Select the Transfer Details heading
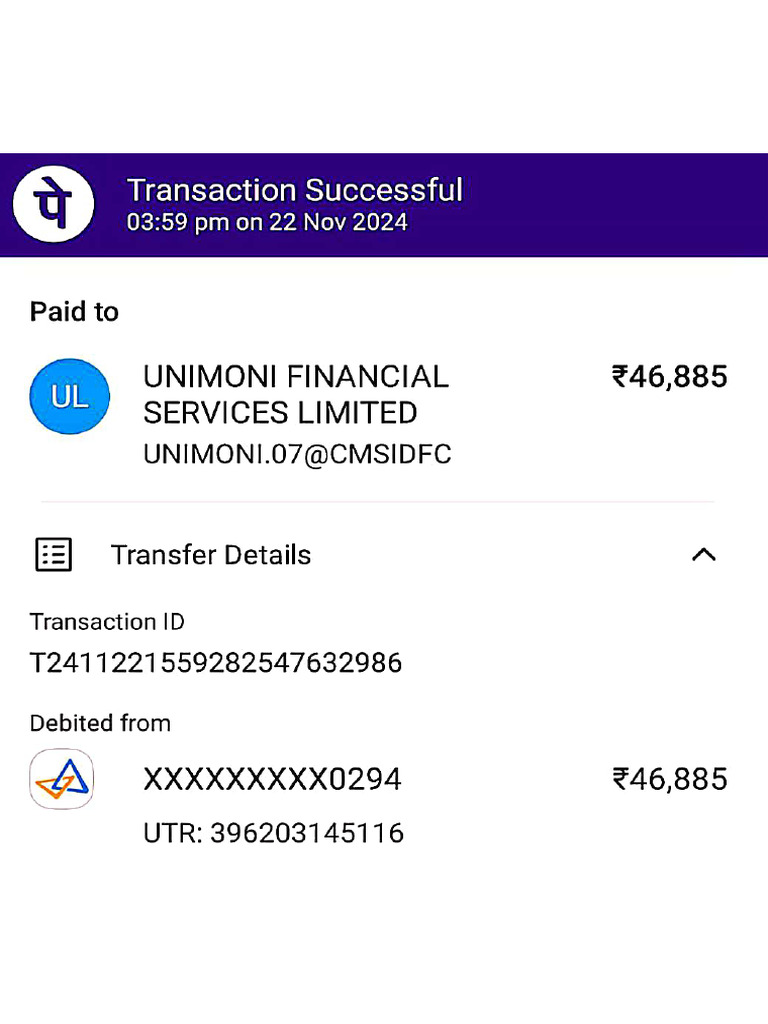The image size is (768, 1024). [211, 555]
